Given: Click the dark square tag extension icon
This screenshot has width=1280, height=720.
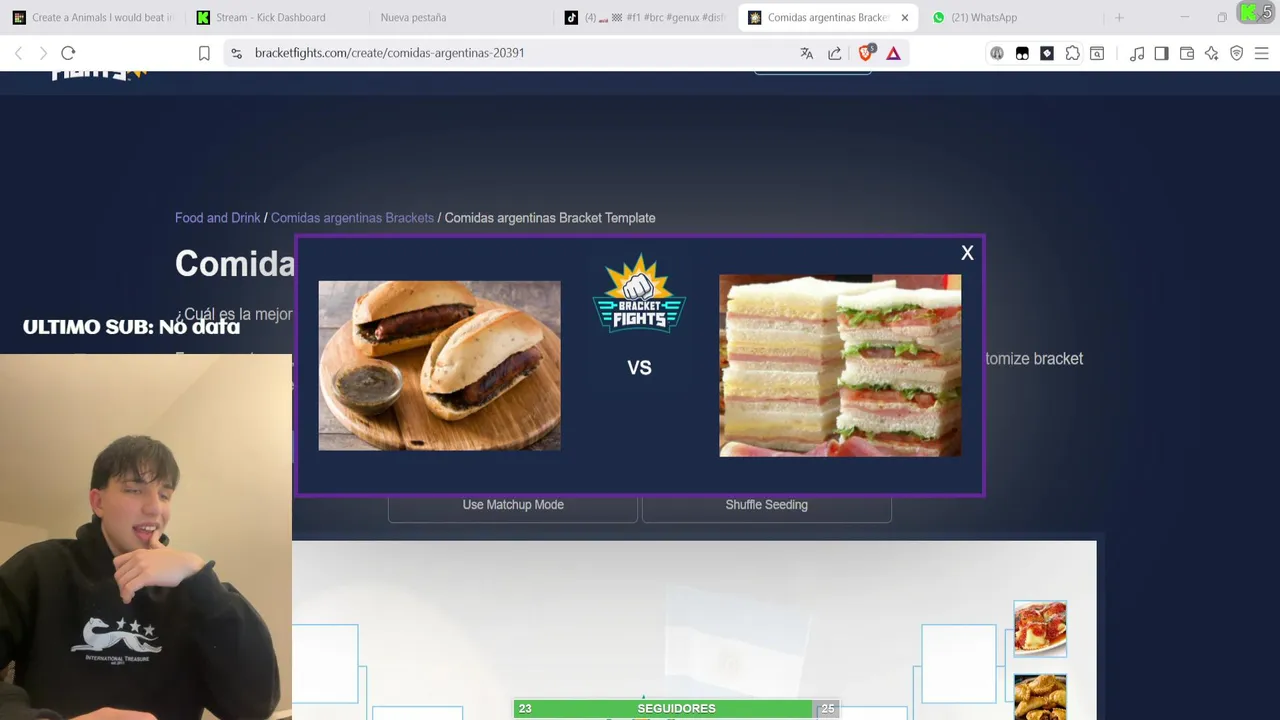Looking at the screenshot, I should [x=1047, y=53].
